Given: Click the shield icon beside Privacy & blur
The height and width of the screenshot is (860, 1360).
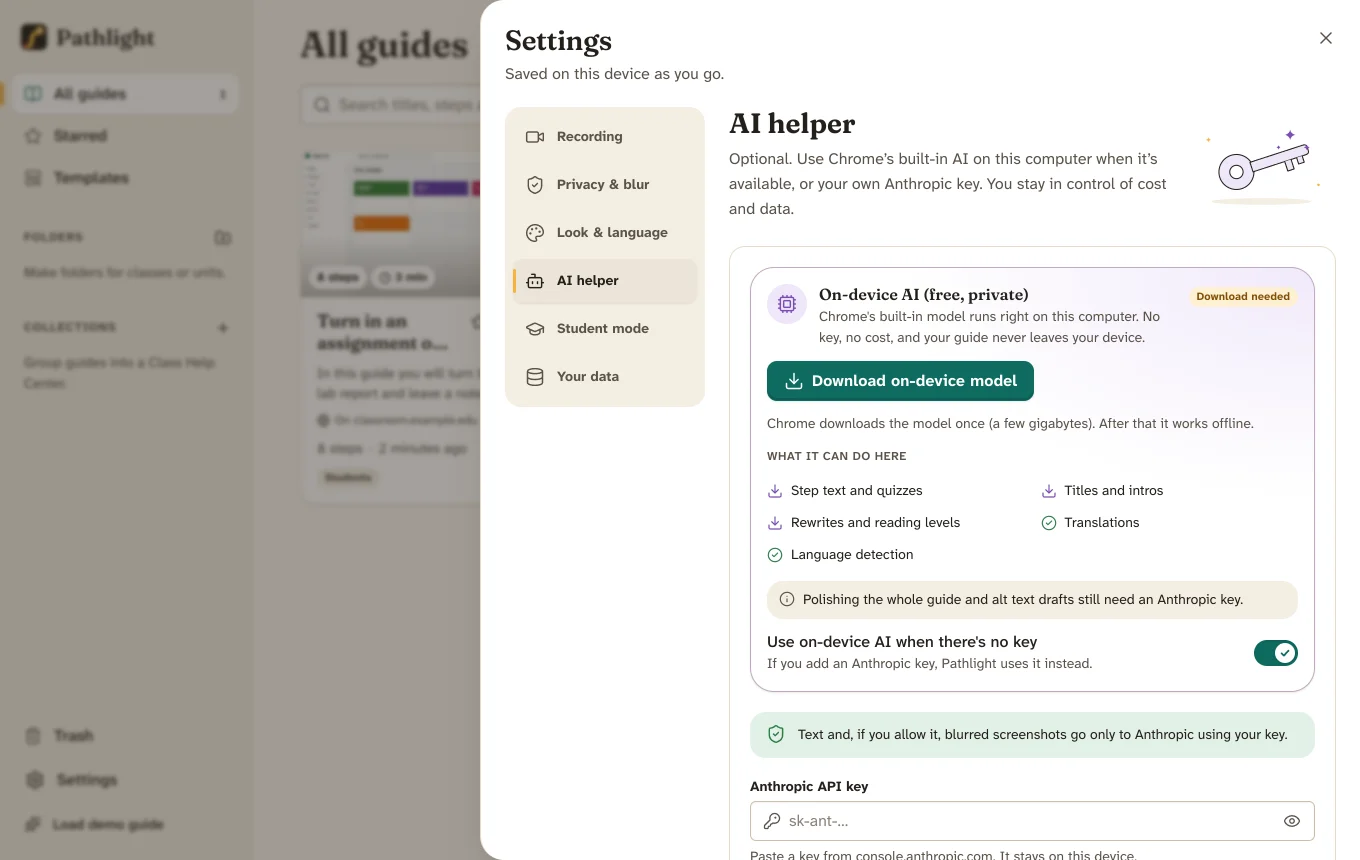Looking at the screenshot, I should (535, 185).
